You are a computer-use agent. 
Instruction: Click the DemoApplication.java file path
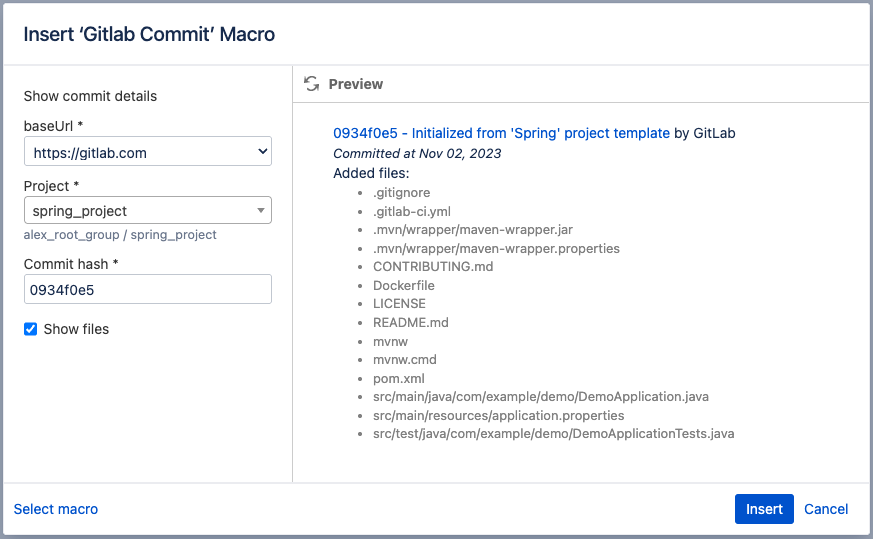[541, 397]
